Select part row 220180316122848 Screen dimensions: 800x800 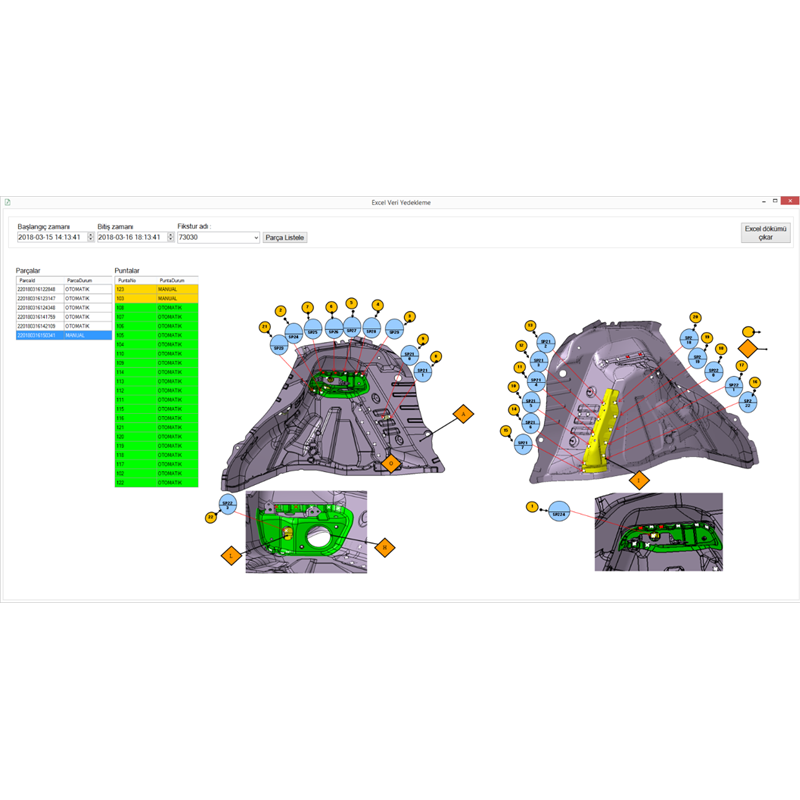[x=64, y=289]
